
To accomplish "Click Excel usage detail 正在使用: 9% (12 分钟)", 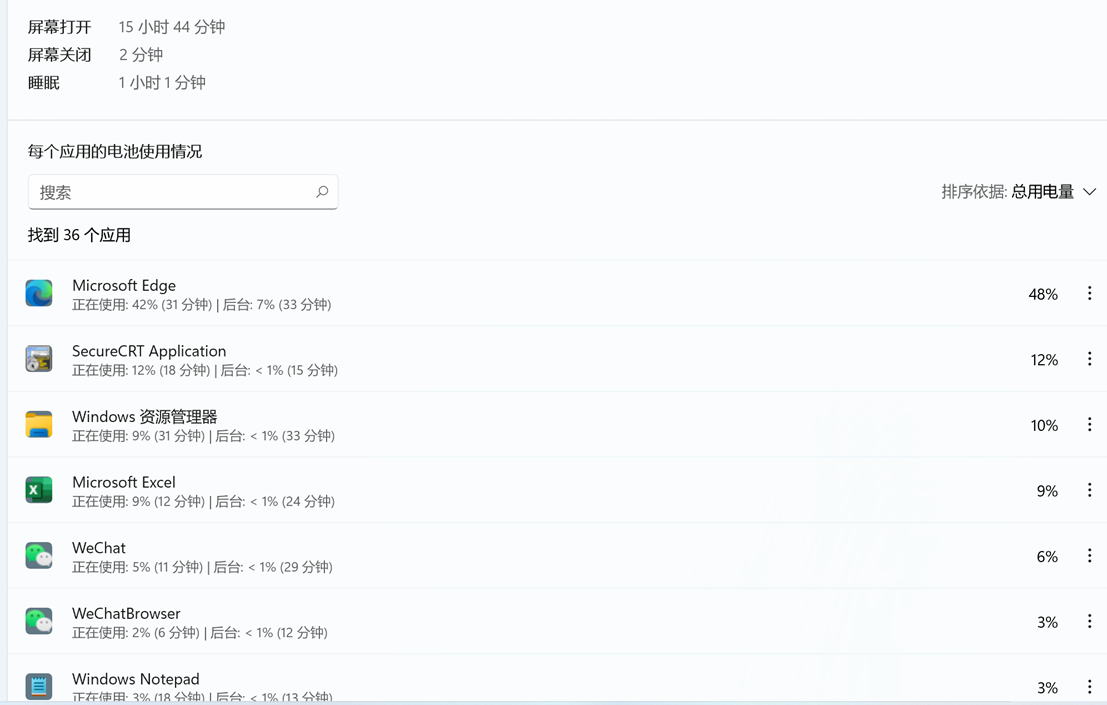I will tap(138, 502).
